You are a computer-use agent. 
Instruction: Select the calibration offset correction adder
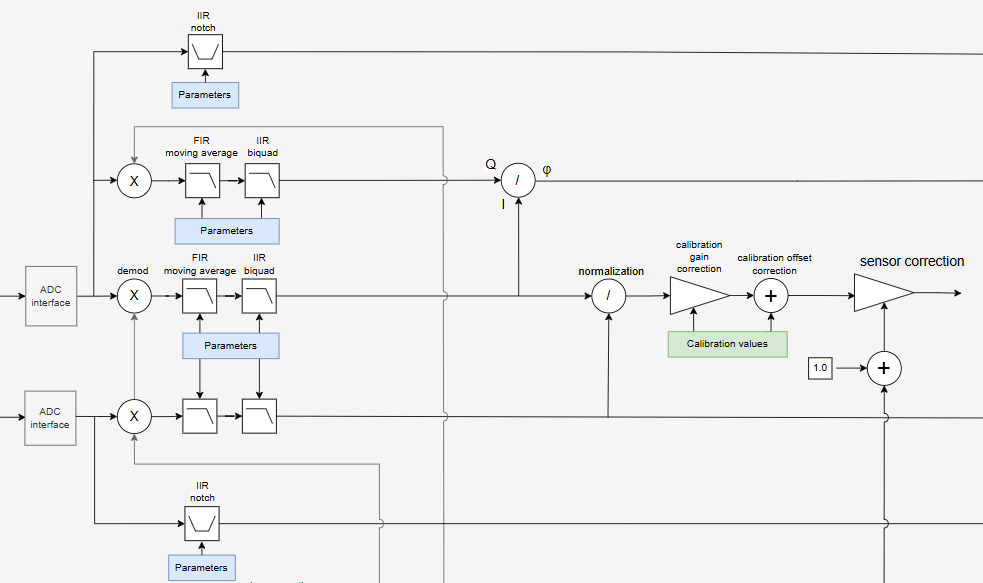pos(770,296)
